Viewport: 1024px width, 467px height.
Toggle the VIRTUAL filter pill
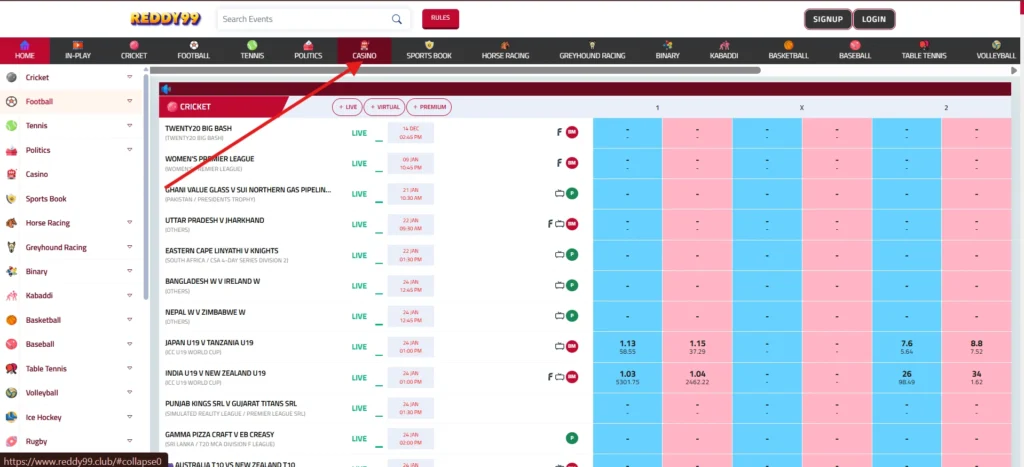click(385, 107)
